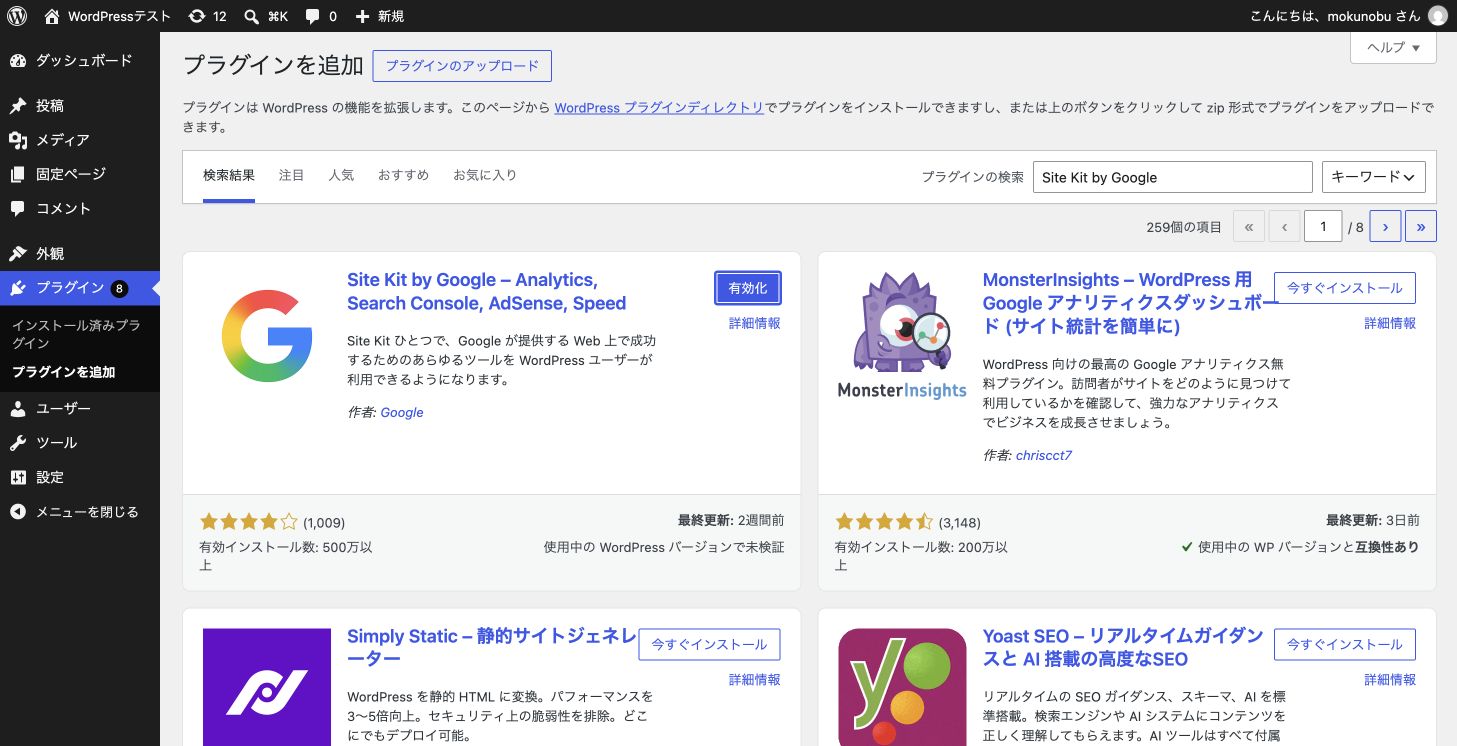Click the Simply Static title link
Screen dimensions: 1457x746
tap(492, 647)
